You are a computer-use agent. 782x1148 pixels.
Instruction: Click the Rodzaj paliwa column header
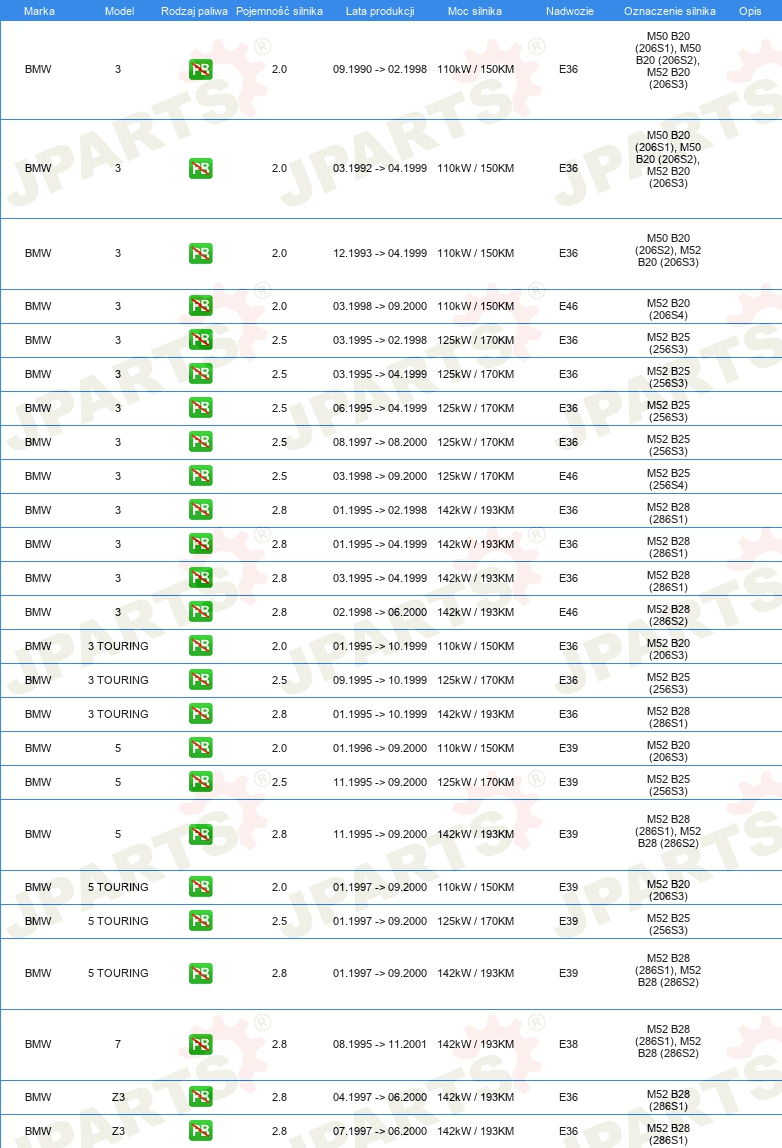coord(194,11)
